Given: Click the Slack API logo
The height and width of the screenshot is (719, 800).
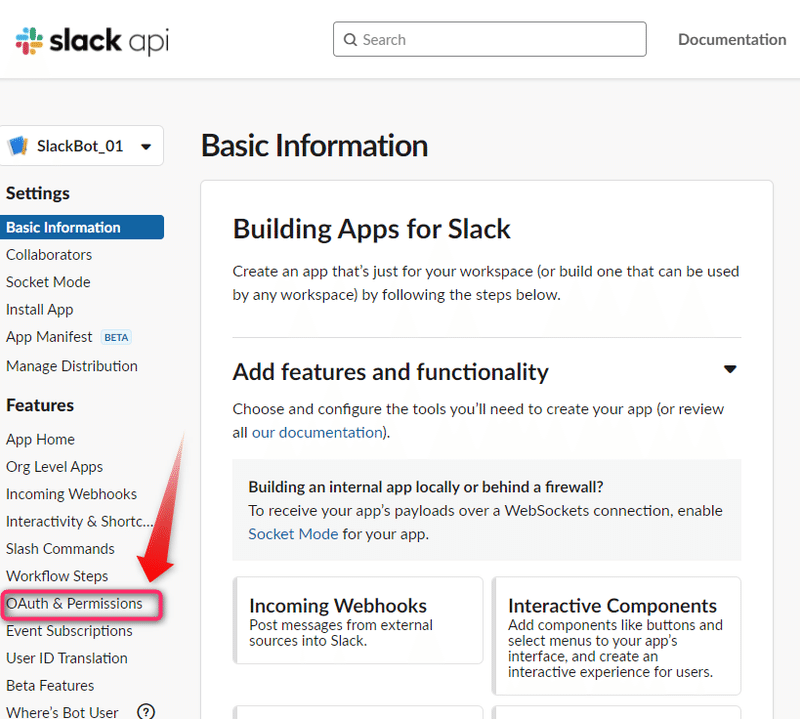Looking at the screenshot, I should click(92, 41).
